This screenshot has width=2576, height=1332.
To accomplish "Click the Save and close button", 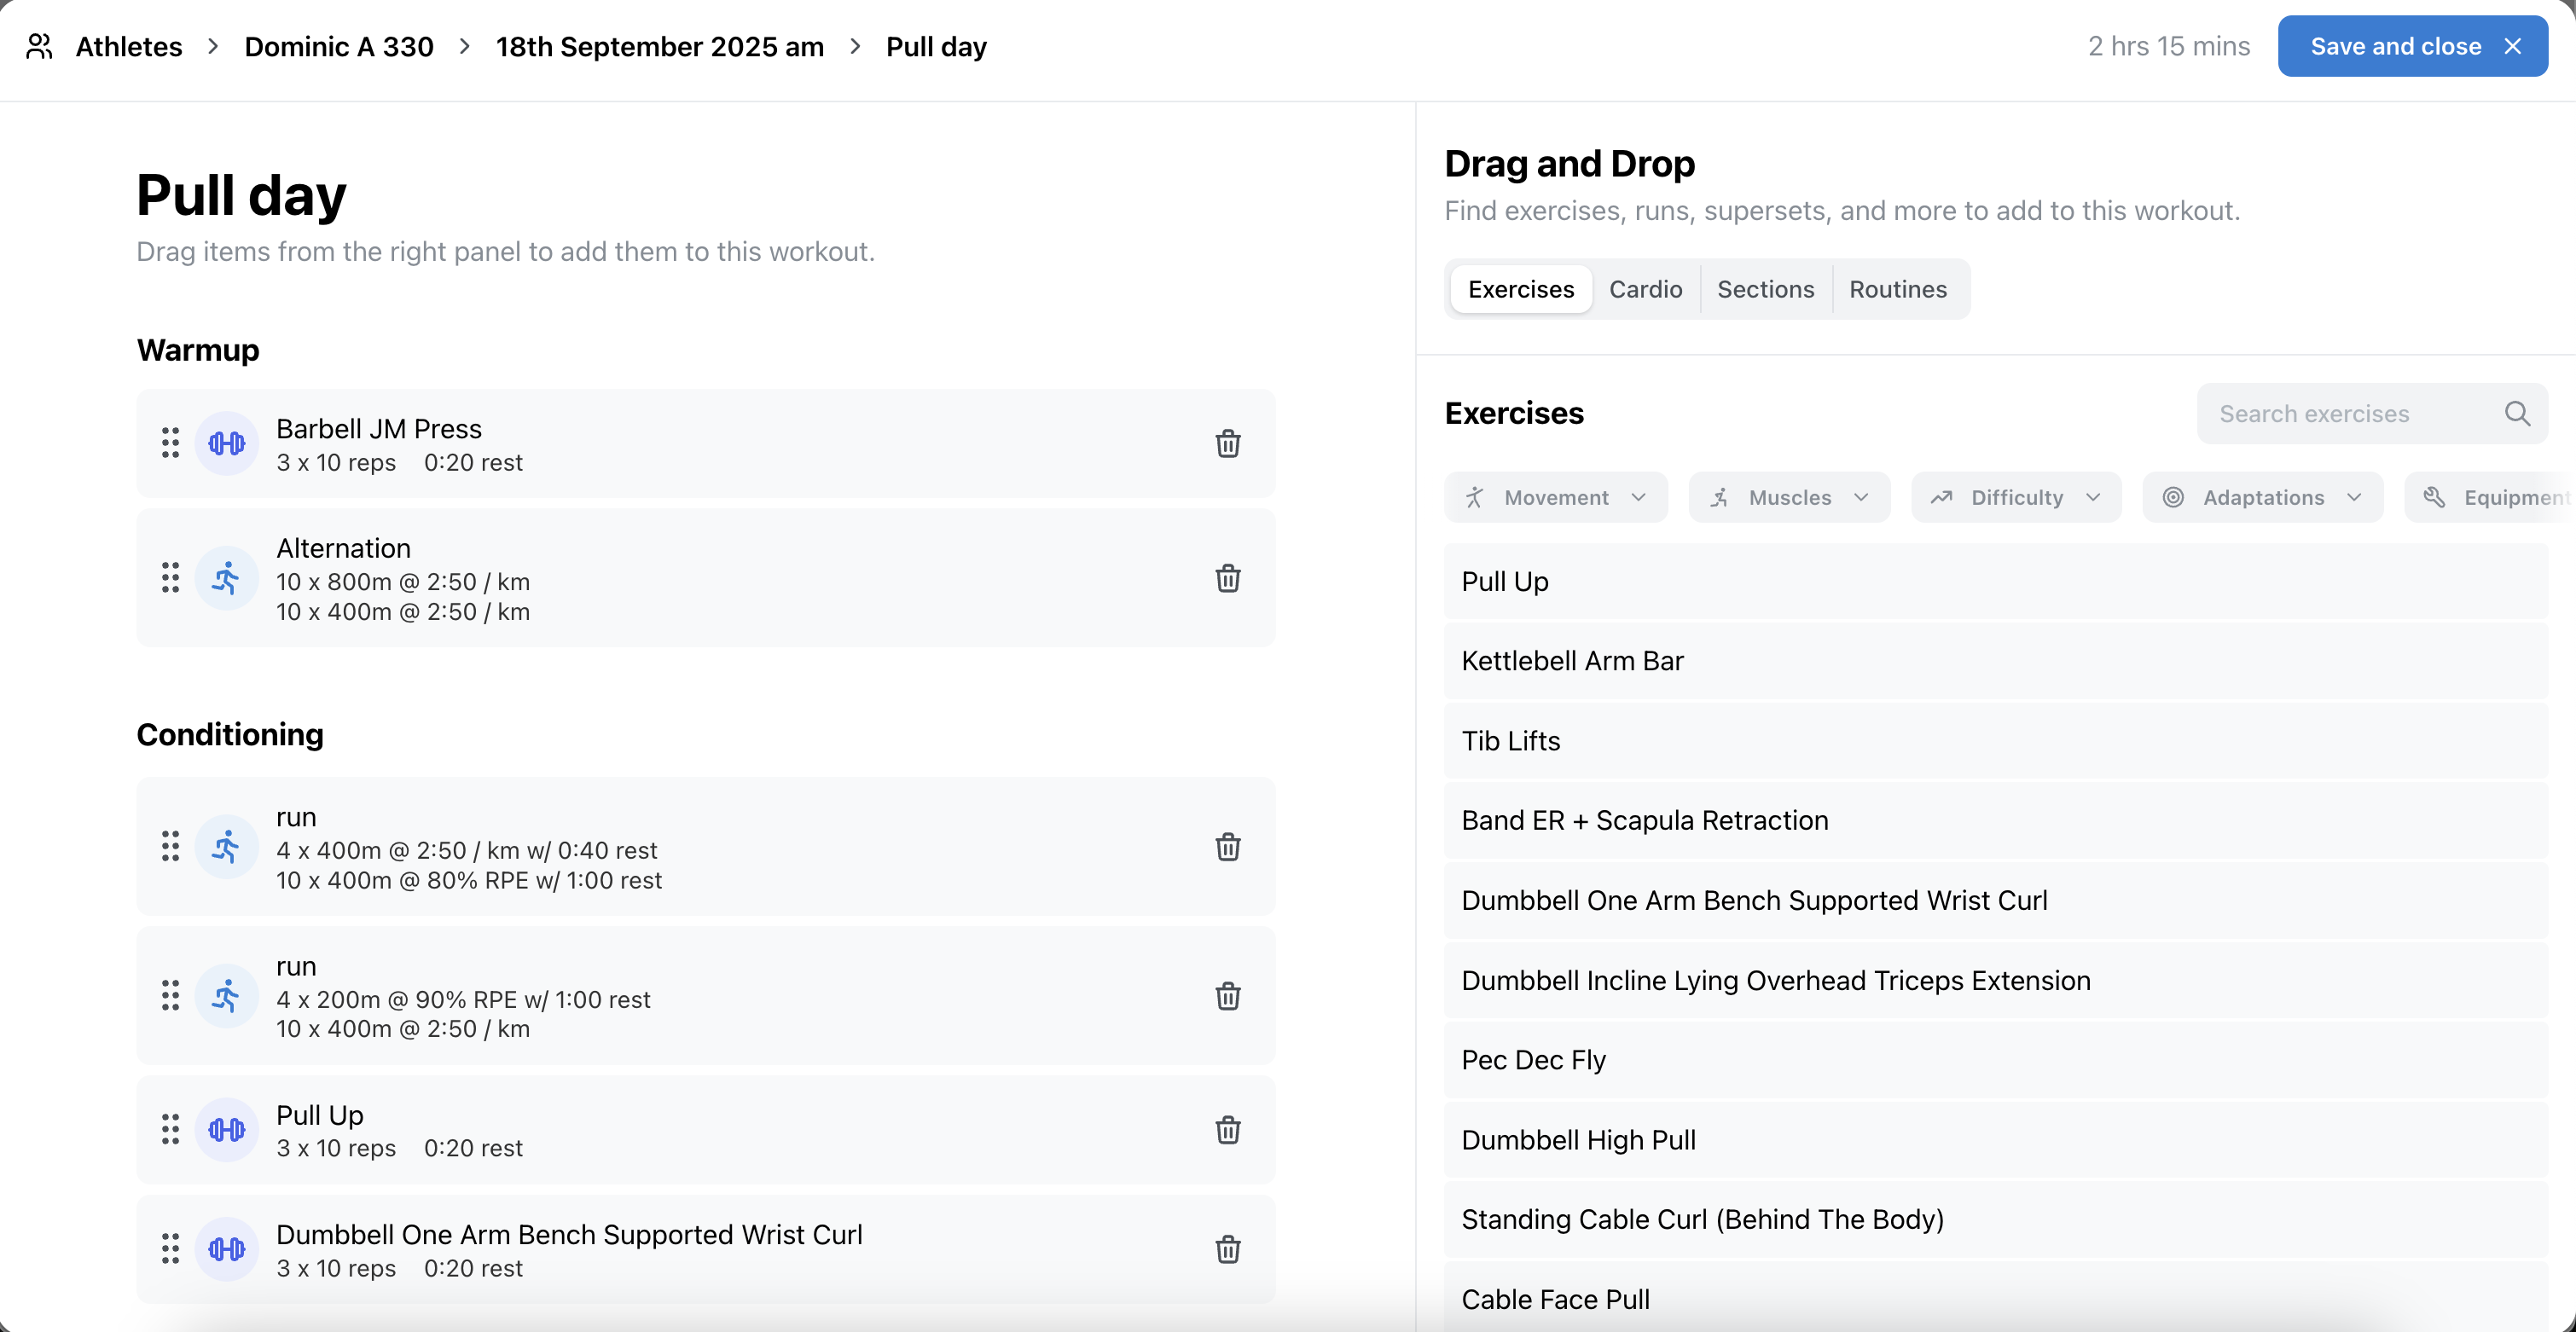I will pos(2395,46).
